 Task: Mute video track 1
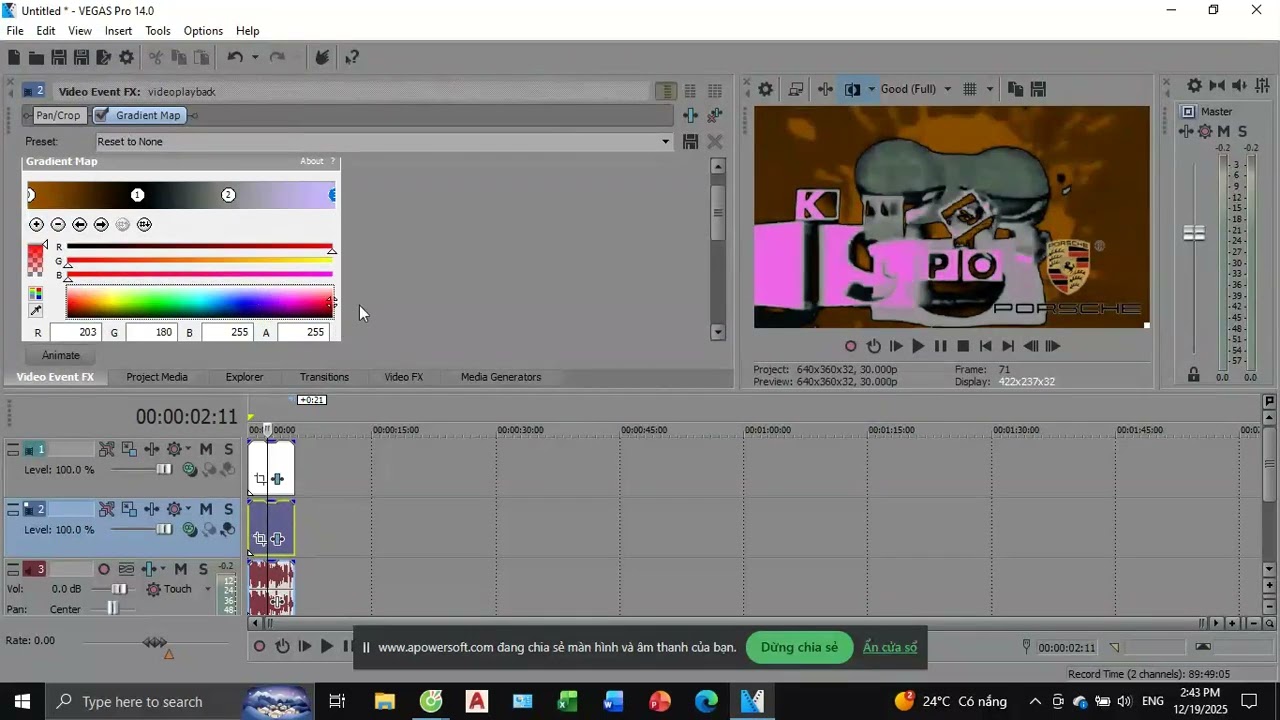click(206, 449)
